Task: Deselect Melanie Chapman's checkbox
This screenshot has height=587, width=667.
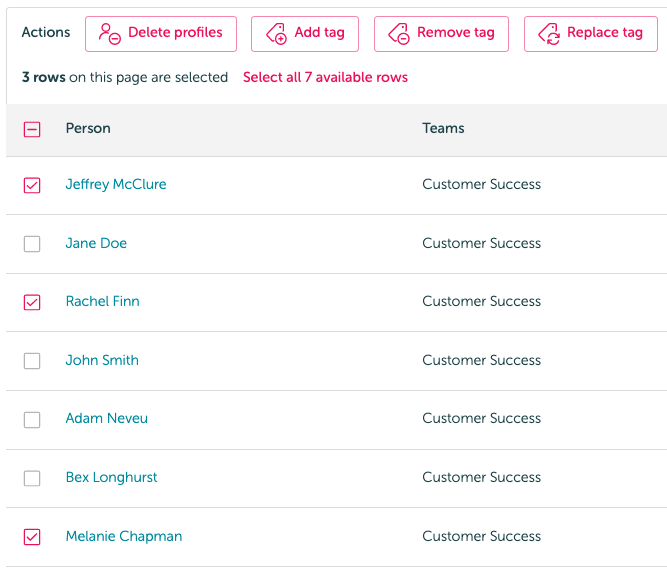Action: click(x=32, y=537)
